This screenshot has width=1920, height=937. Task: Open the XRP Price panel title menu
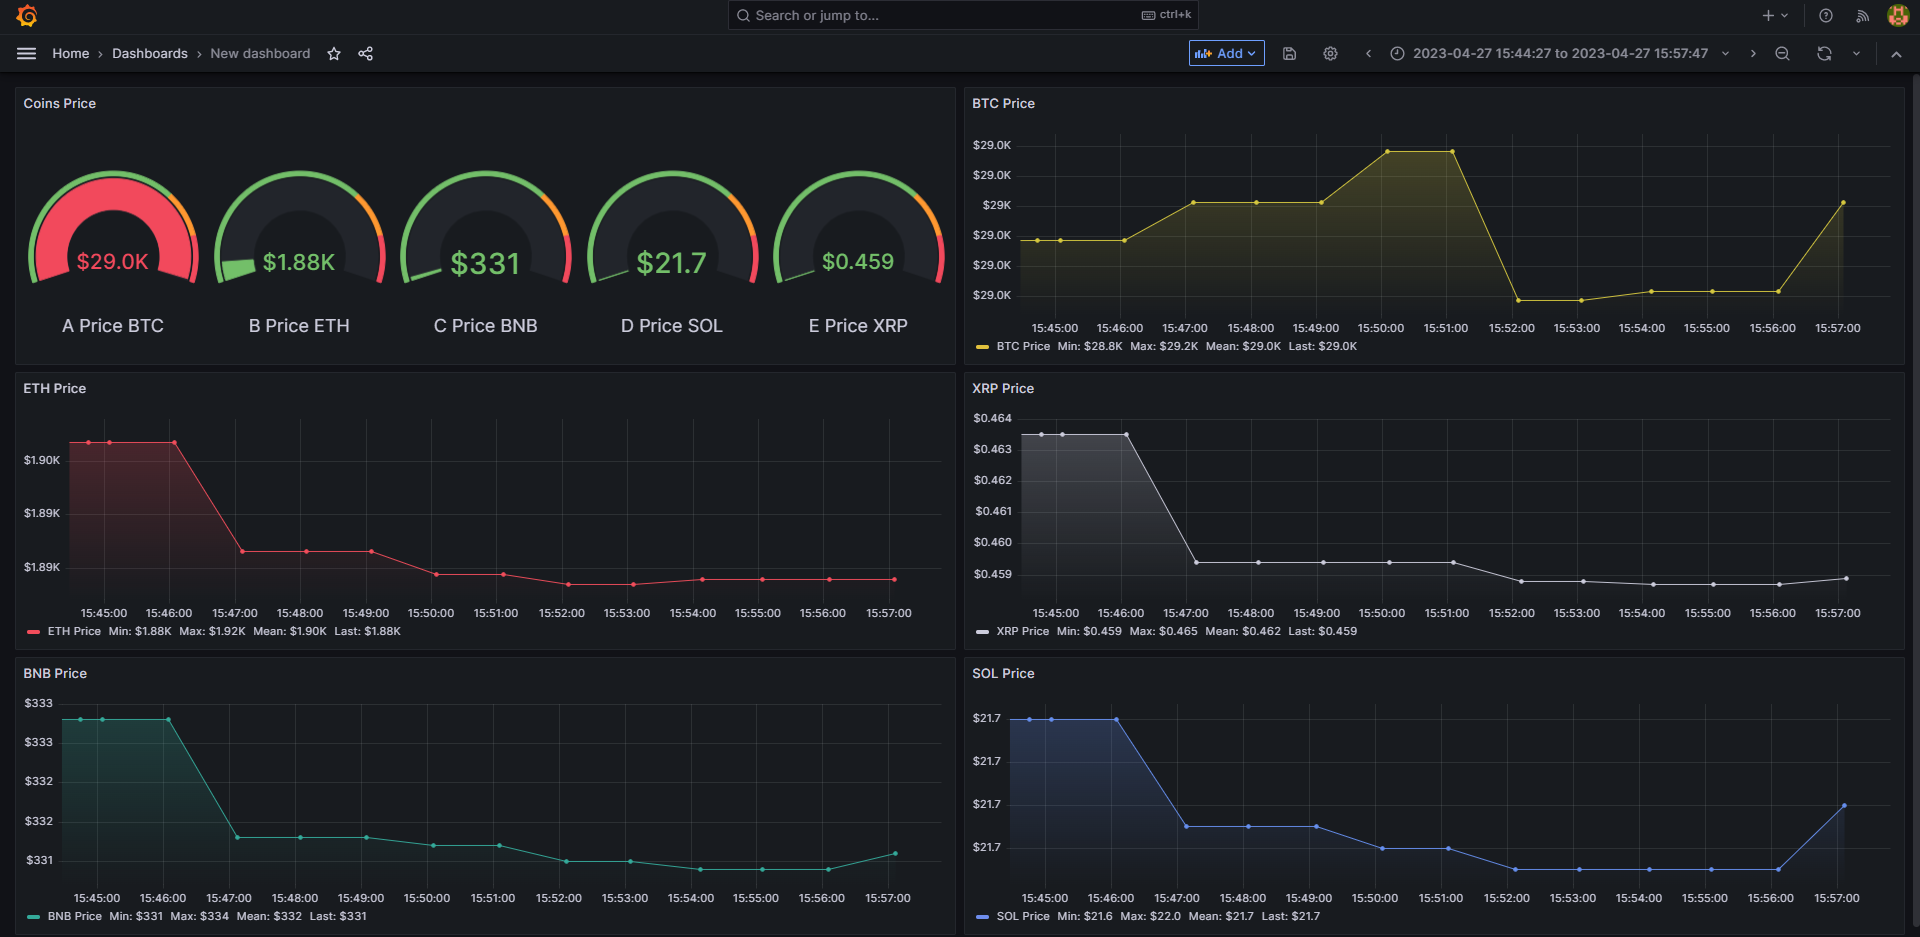click(x=1003, y=388)
